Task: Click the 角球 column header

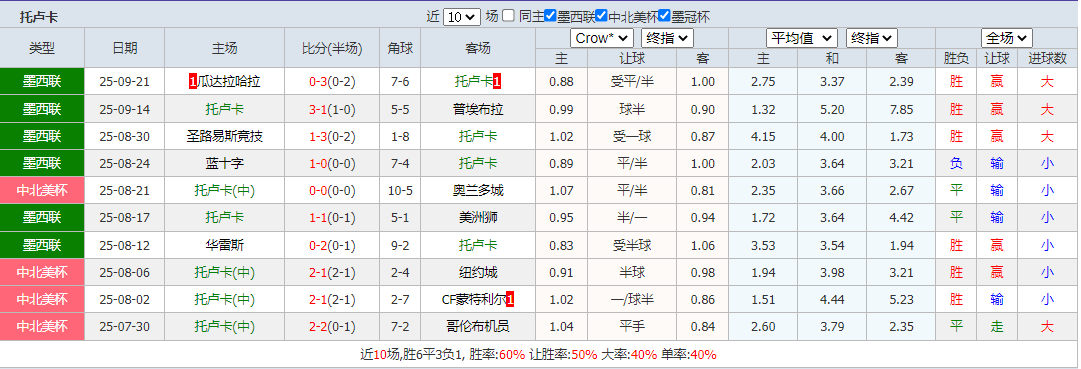Action: coord(401,48)
